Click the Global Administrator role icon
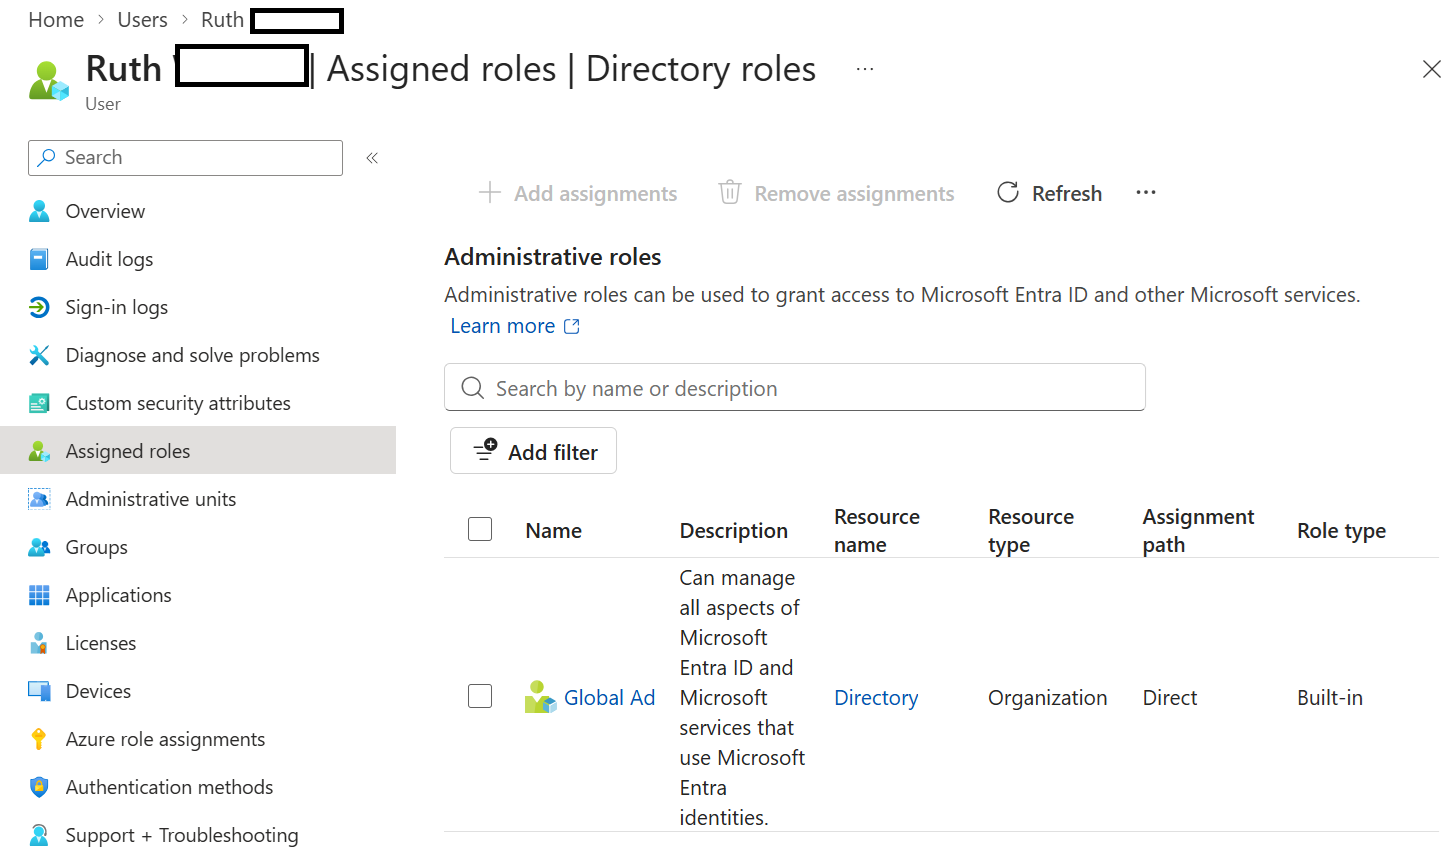 [540, 697]
